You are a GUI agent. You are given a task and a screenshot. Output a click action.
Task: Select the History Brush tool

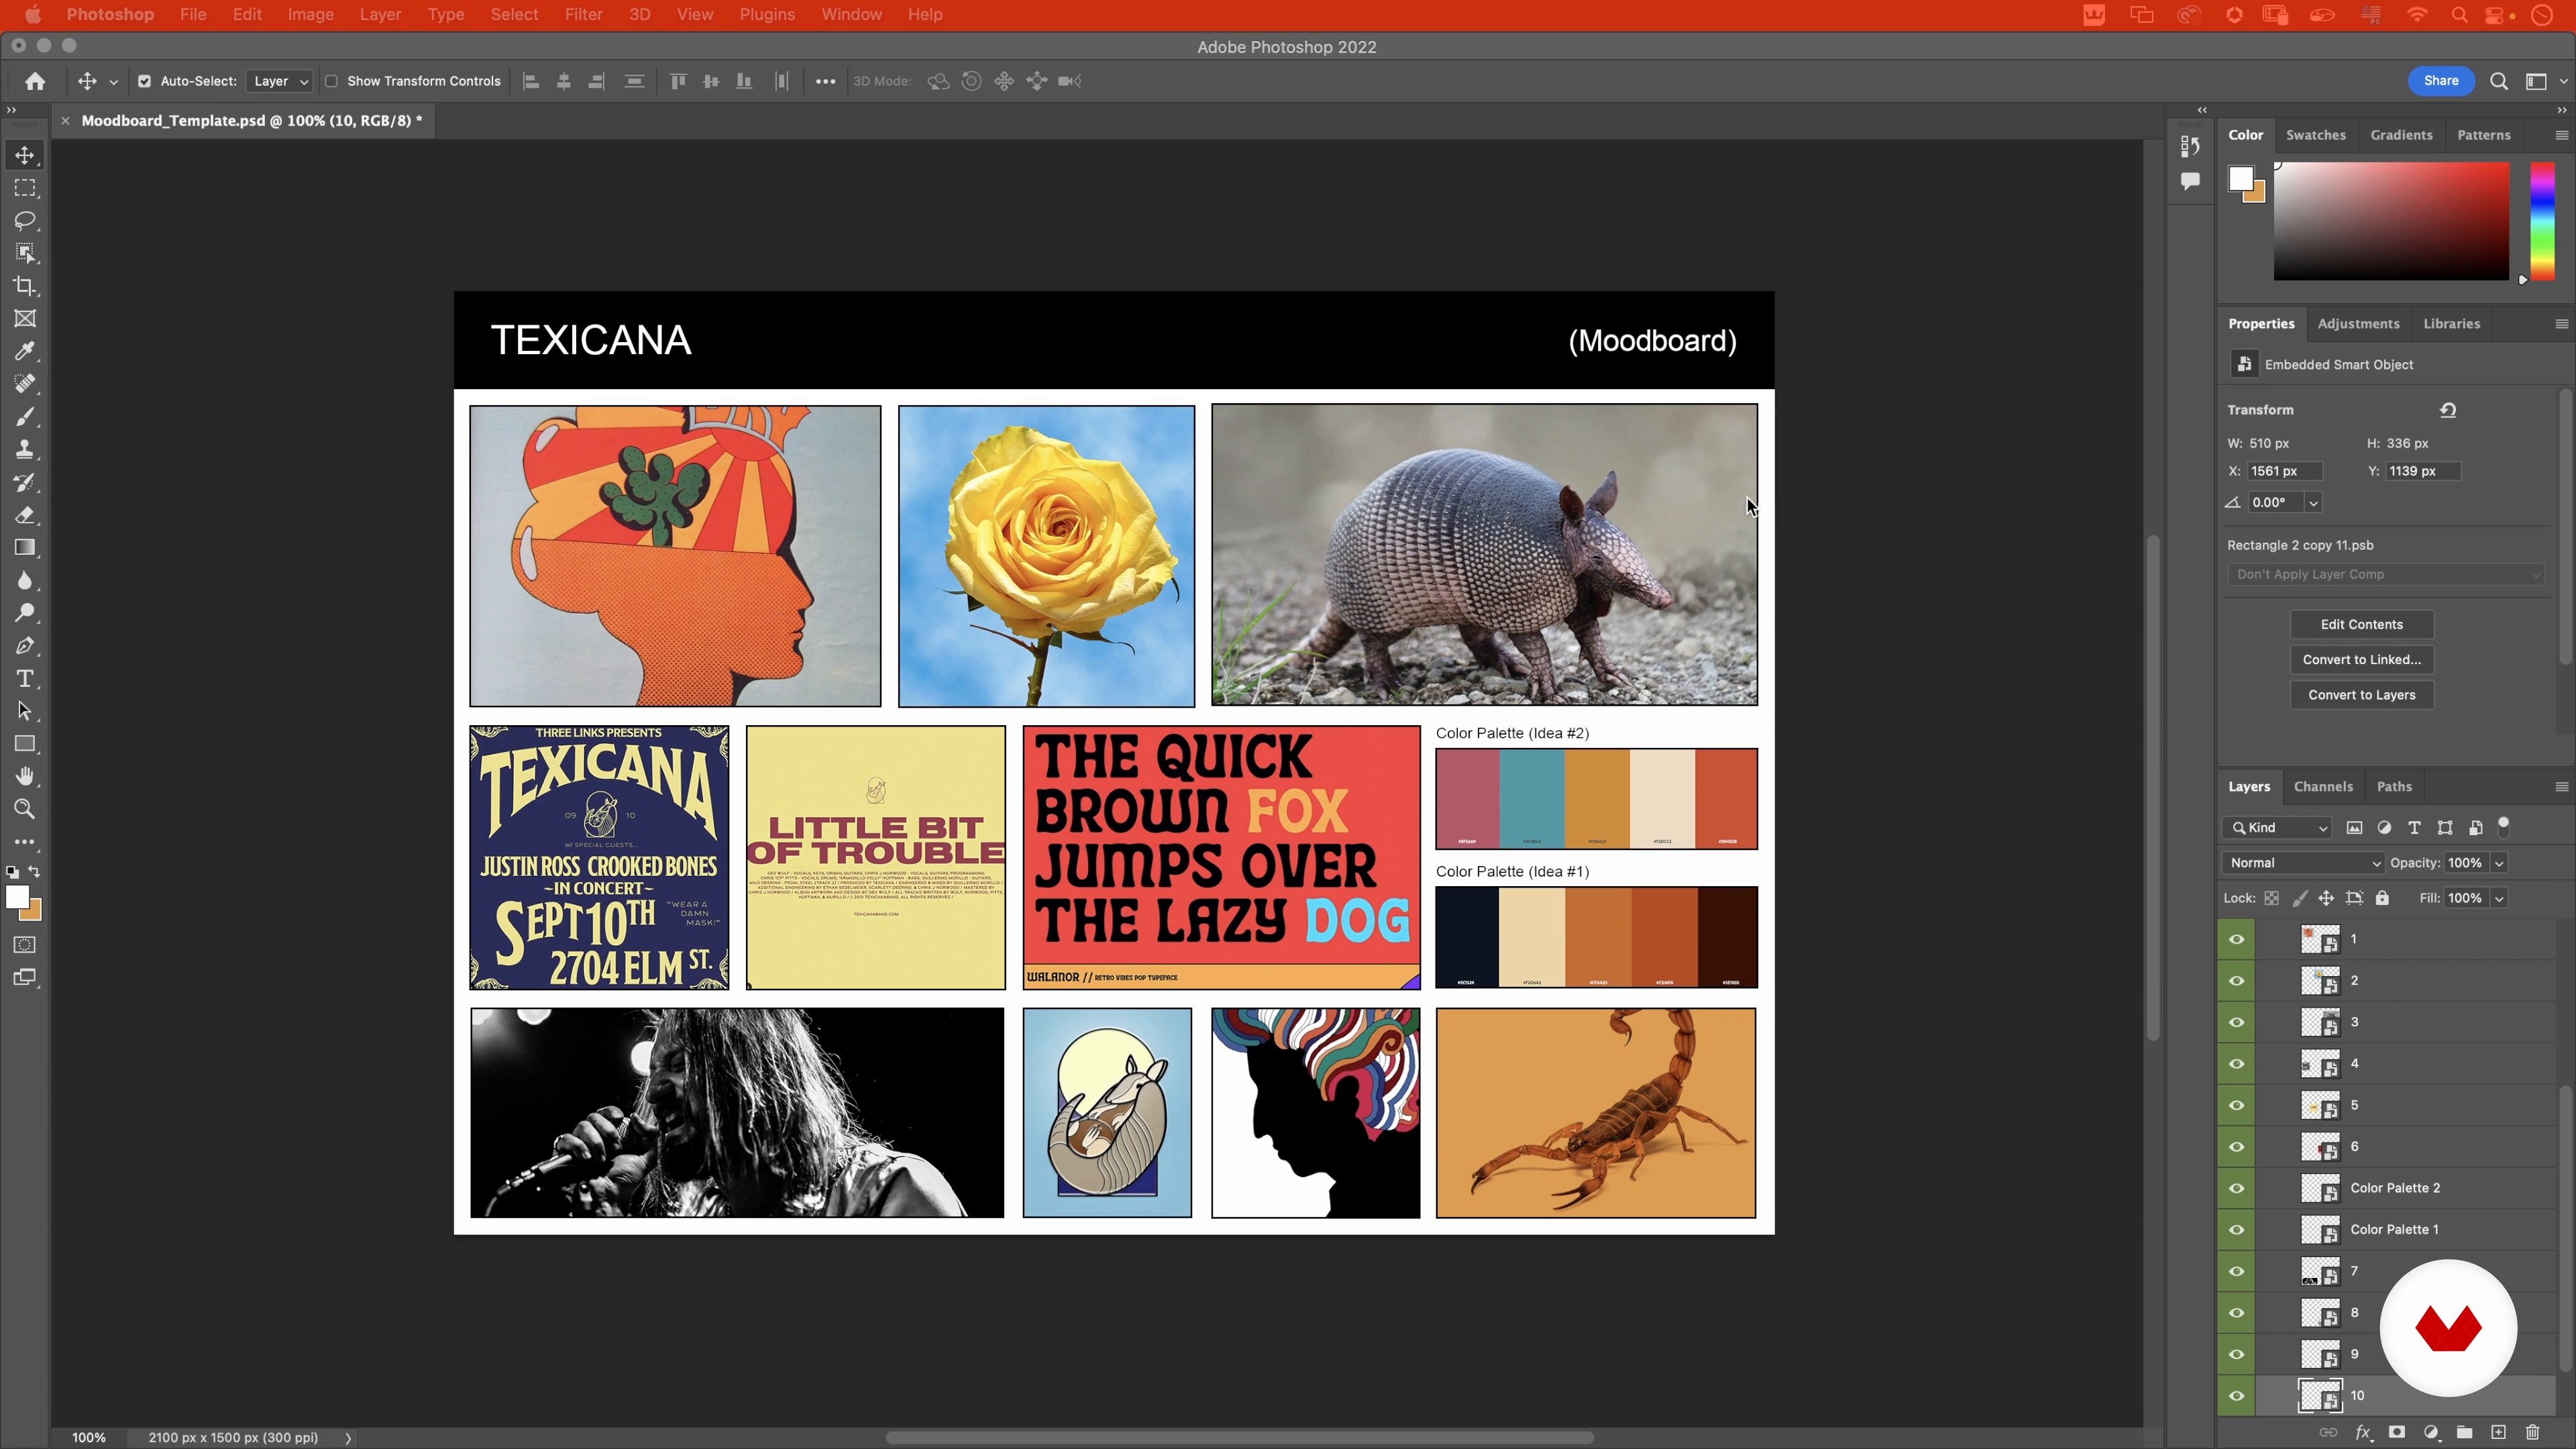coord(25,482)
